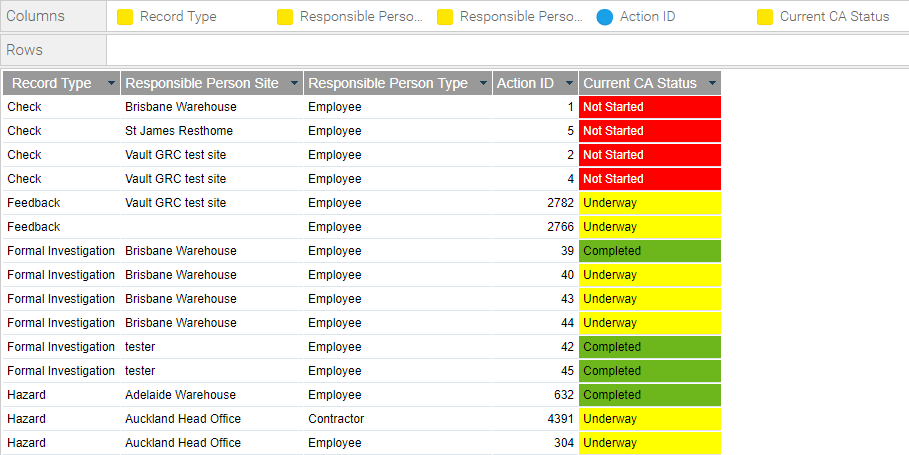Open the Action ID column dropdown arrow
Viewport: 909px width, 455px height.
coord(569,83)
